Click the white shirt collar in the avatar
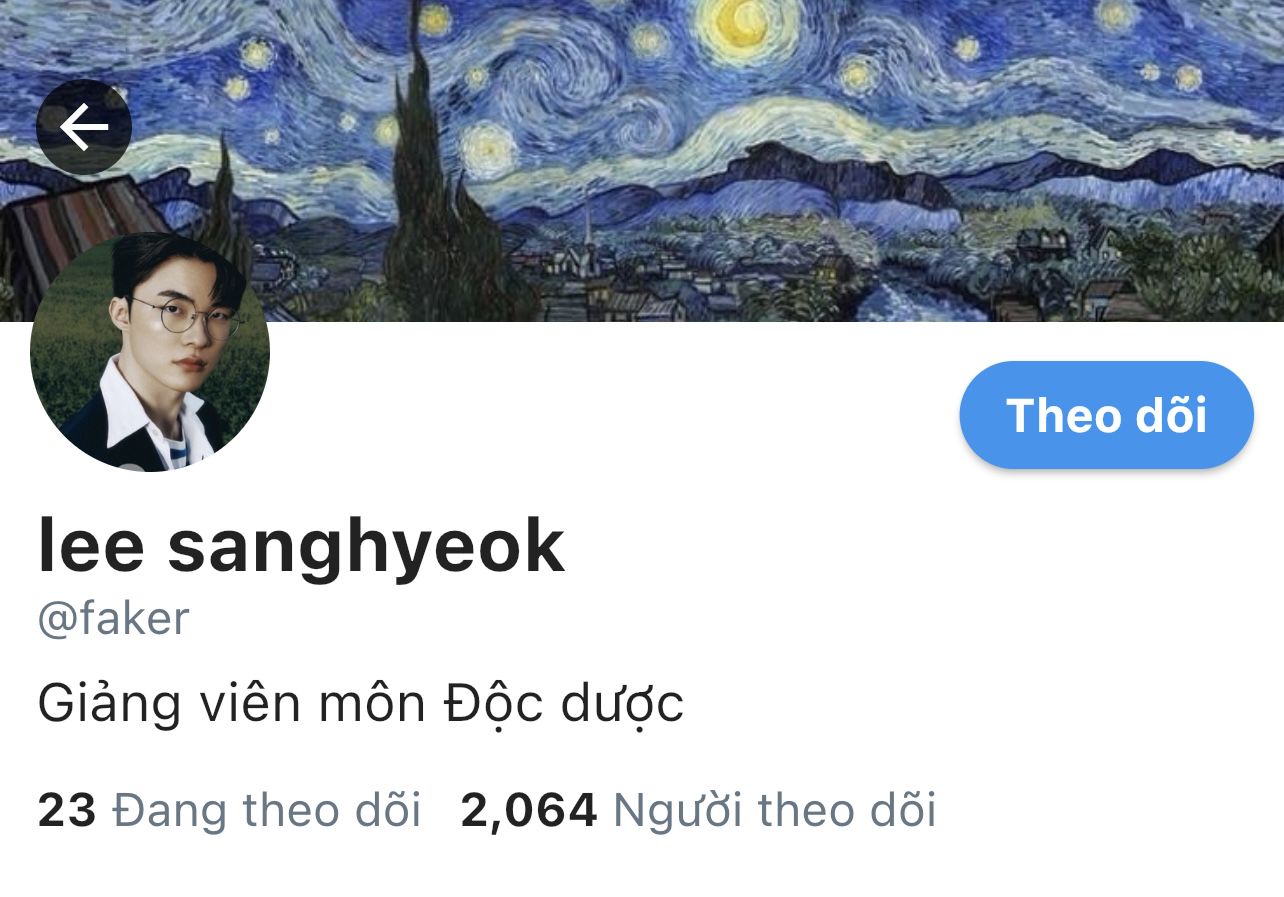1284x897 pixels. (x=130, y=410)
